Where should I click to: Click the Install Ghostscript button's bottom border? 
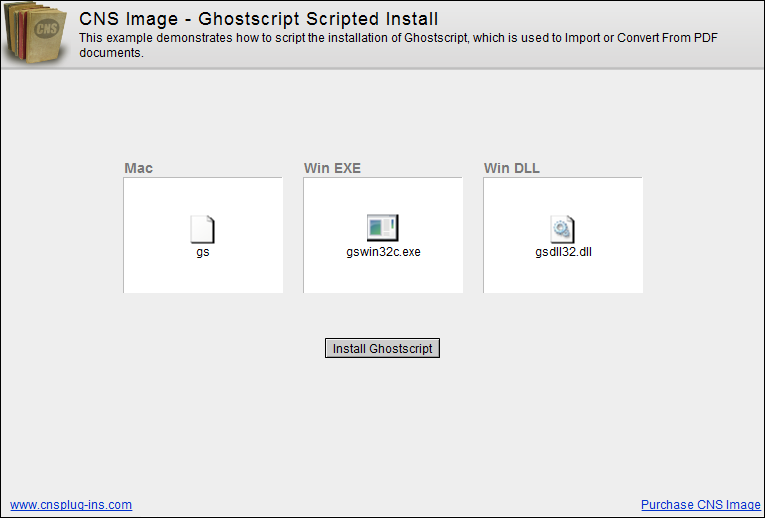pos(382,357)
